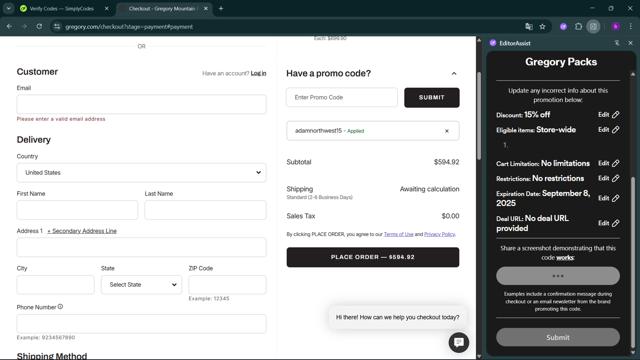Edit the Cart Limitation field
This screenshot has width=640, height=360.
pos(609,163)
